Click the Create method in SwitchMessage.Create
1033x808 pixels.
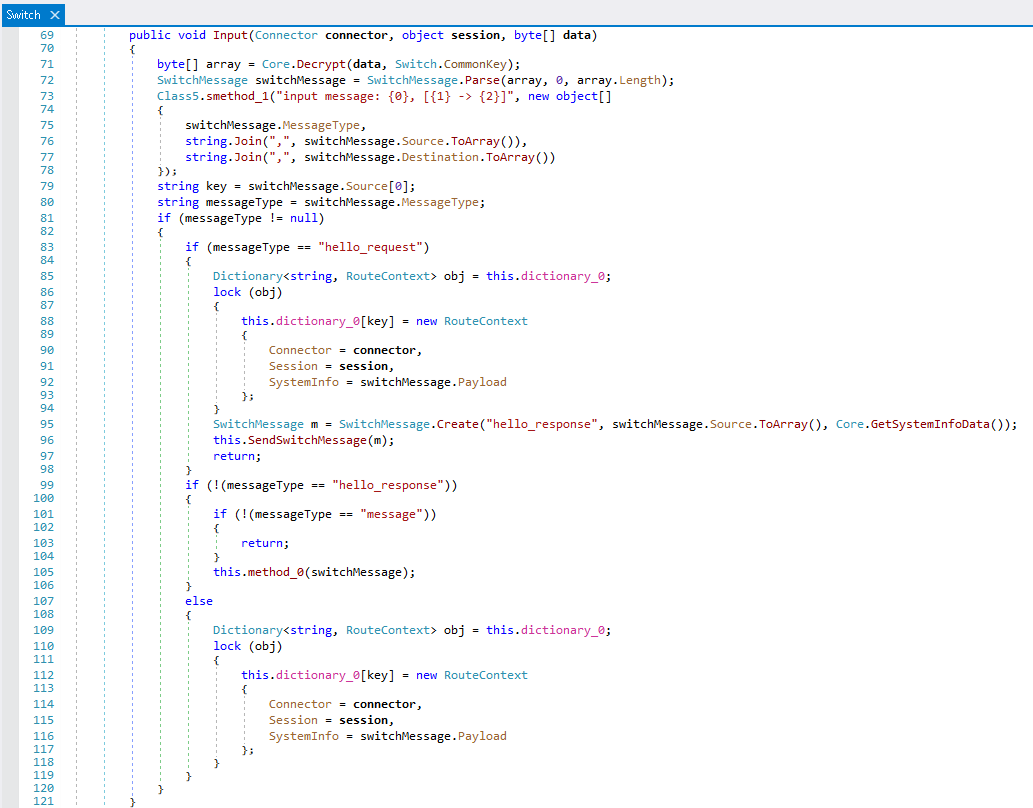pyautogui.click(x=458, y=424)
